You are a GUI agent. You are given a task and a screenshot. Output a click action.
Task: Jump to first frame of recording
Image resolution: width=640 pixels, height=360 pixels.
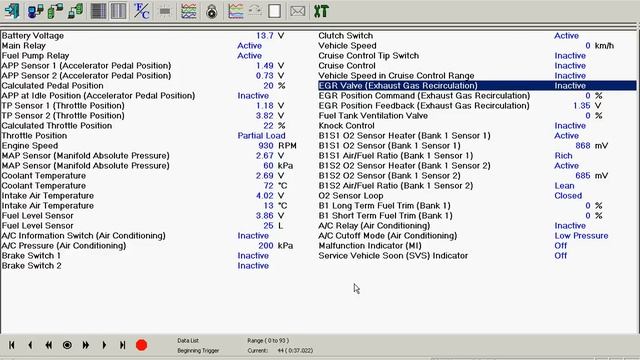click(x=11, y=345)
